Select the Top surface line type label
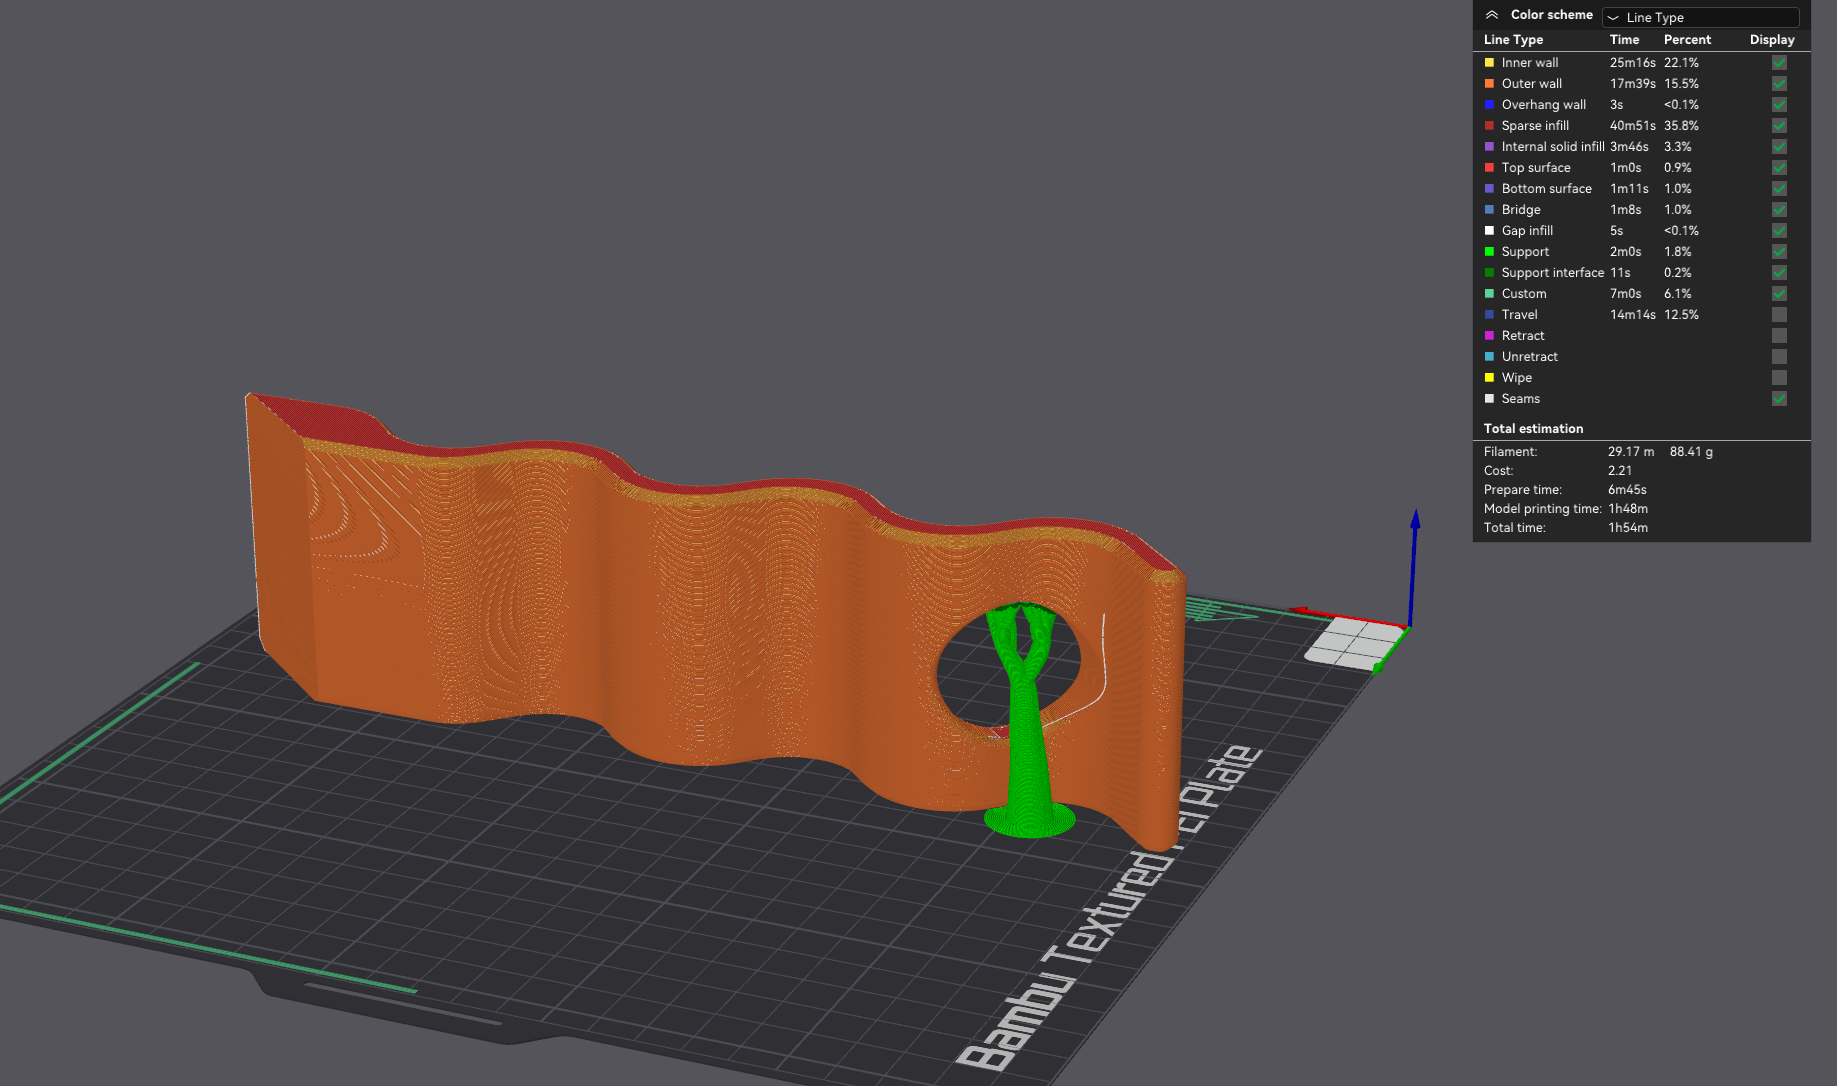The image size is (1837, 1086). pos(1536,167)
